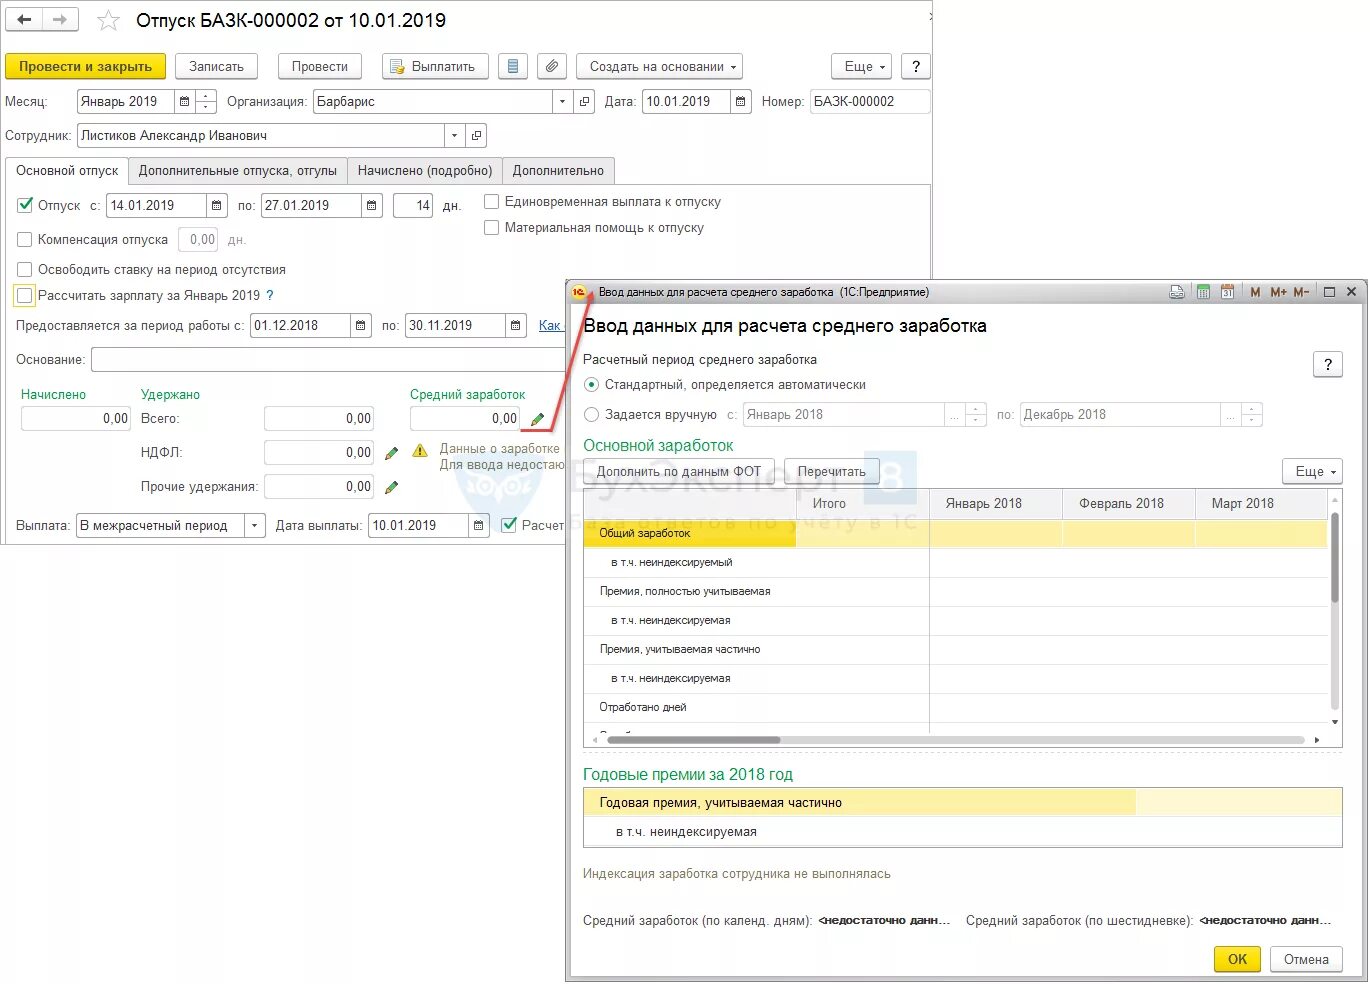Click the days count field showing 14
The image size is (1370, 984).
[x=413, y=205]
